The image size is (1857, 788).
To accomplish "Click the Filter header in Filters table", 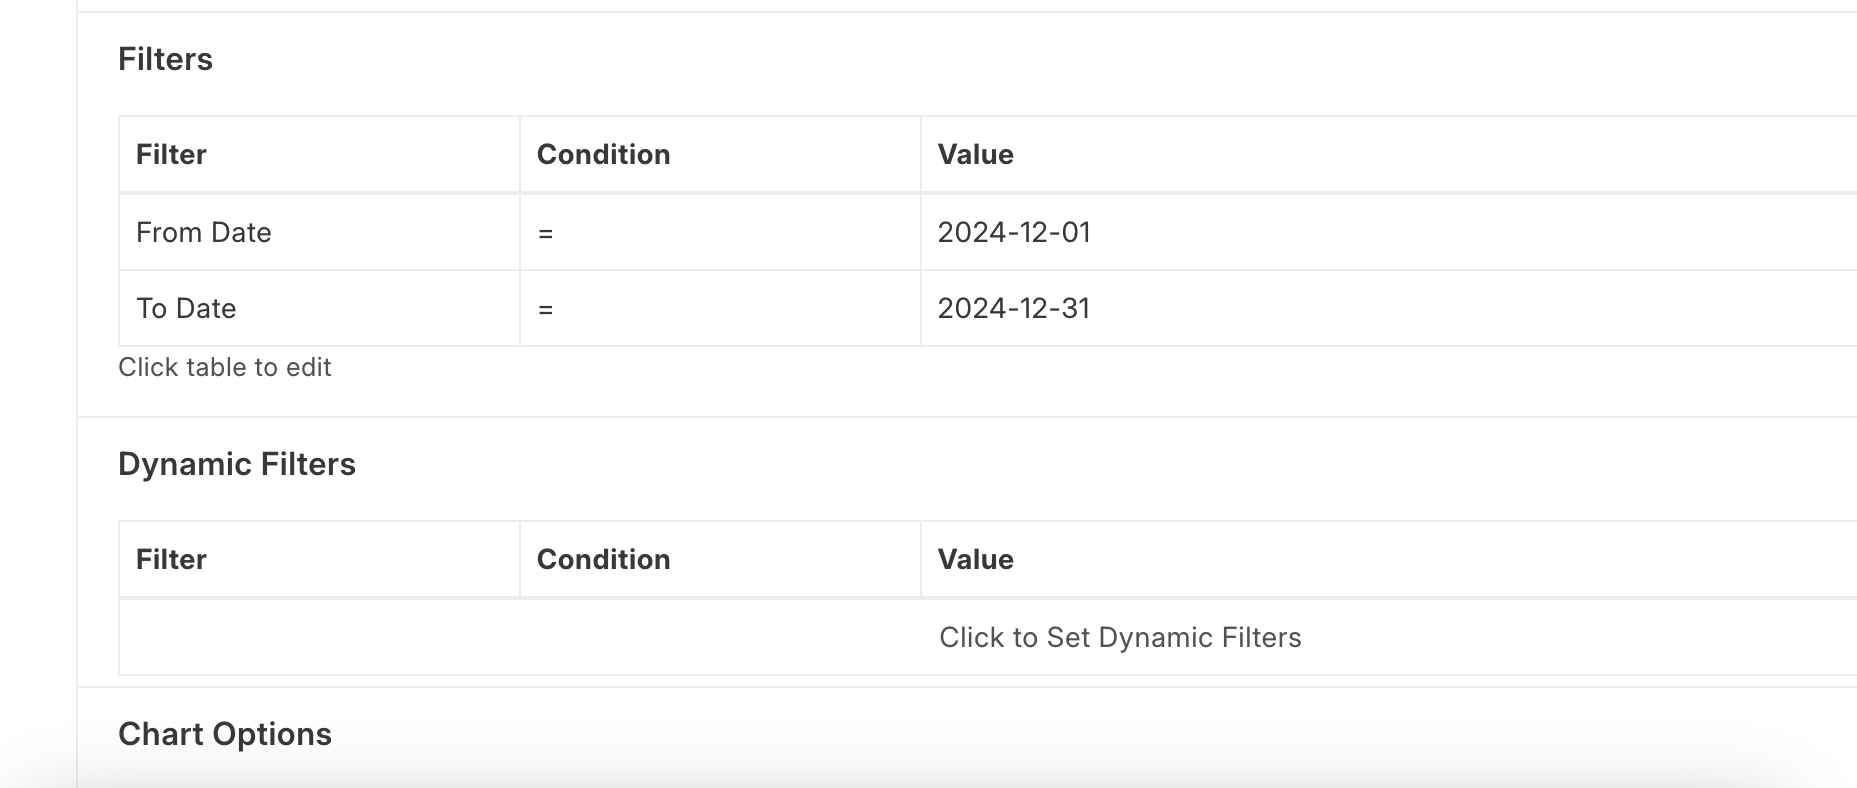I will 171,154.
